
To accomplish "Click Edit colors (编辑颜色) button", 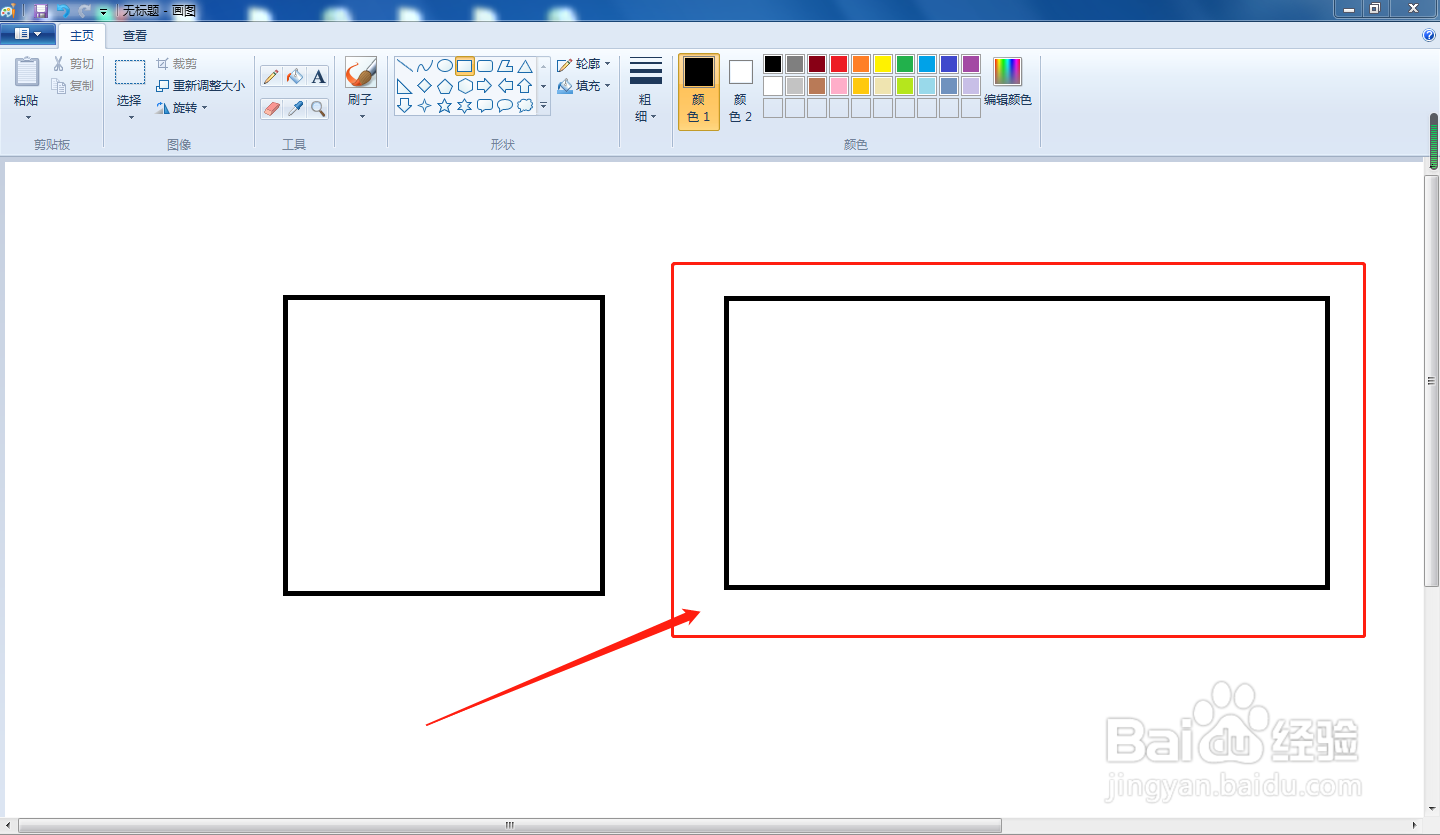I will pyautogui.click(x=1008, y=82).
